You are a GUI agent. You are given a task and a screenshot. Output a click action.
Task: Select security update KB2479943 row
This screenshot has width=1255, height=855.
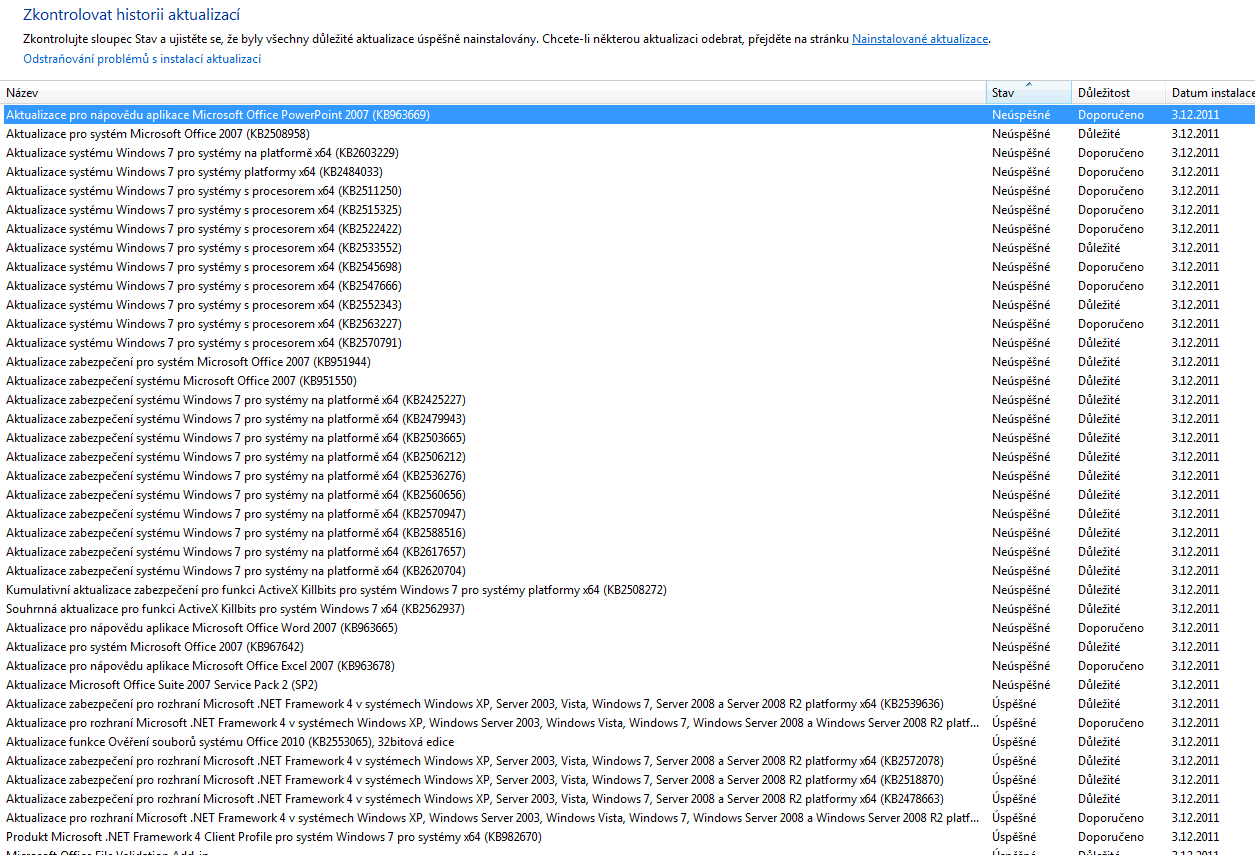[627, 419]
